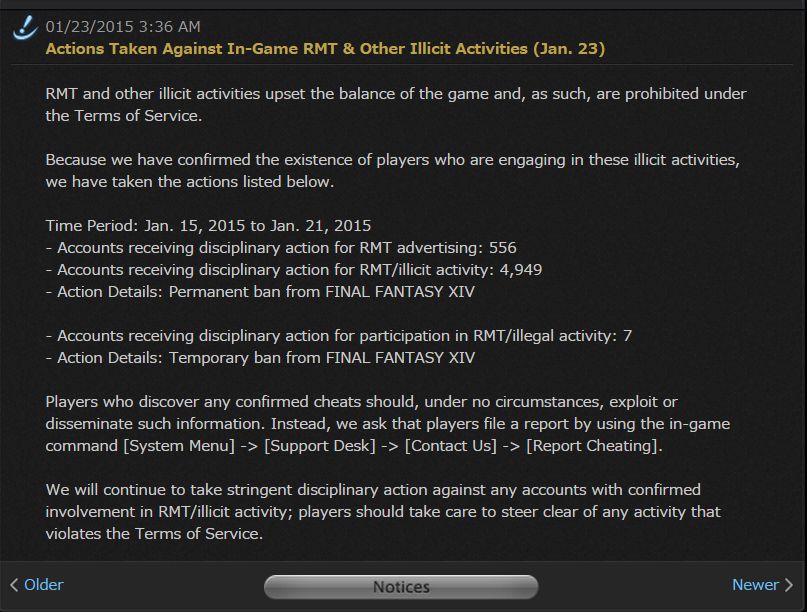Image resolution: width=807 pixels, height=612 pixels.
Task: Click the left chevron arrow beside Older
Action: coord(14,585)
